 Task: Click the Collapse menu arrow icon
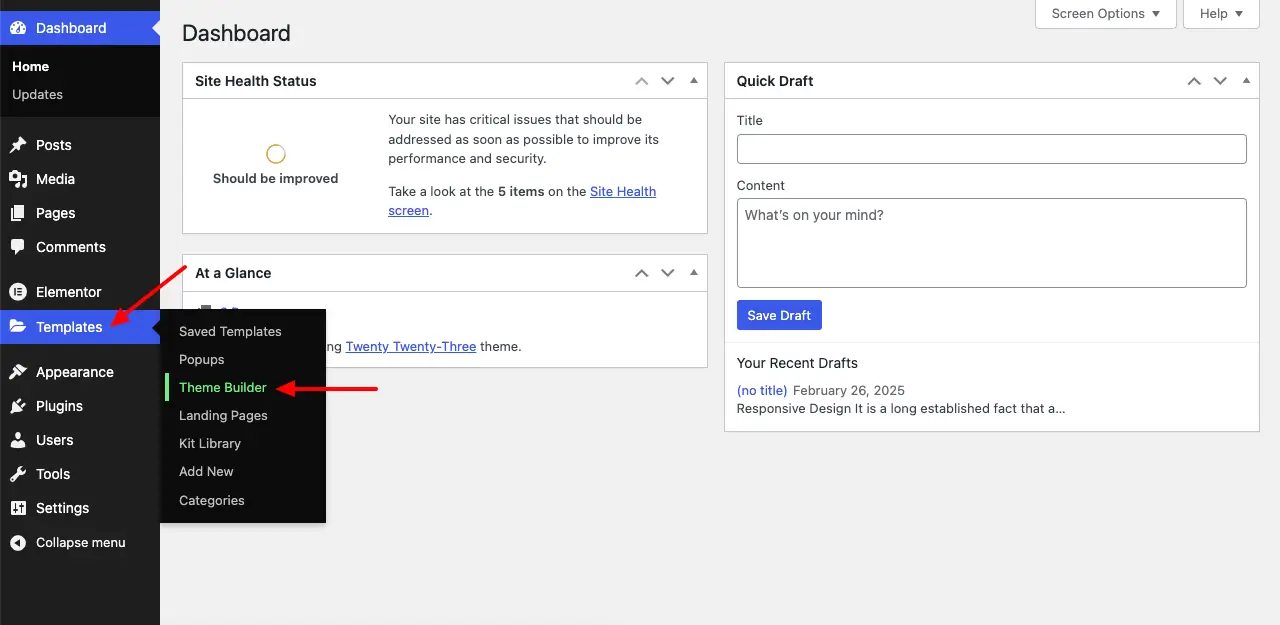click(18, 542)
